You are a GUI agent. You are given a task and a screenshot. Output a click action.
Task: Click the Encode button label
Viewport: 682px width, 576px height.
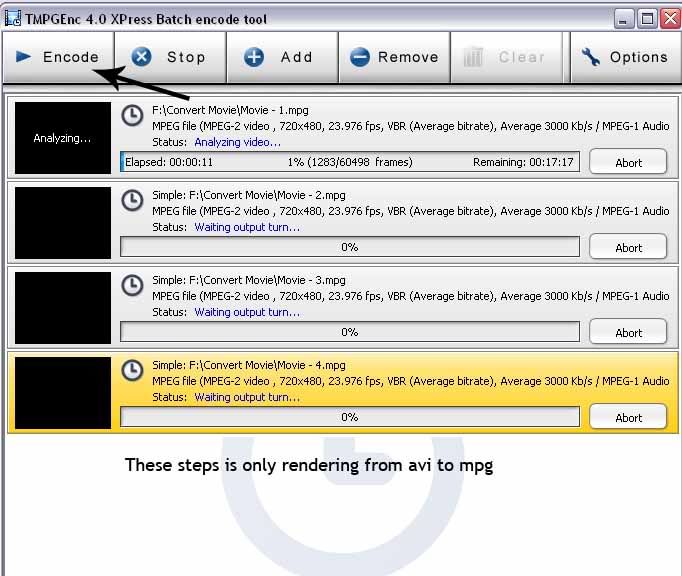click(x=71, y=57)
